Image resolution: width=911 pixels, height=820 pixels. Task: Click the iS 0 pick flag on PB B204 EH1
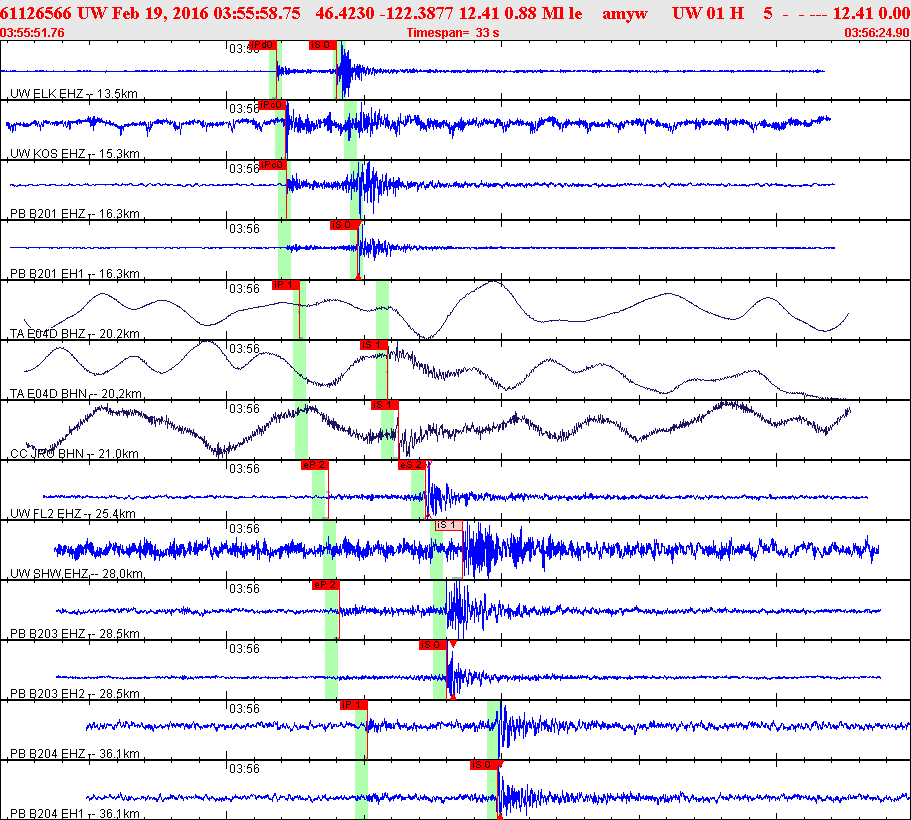coord(484,765)
